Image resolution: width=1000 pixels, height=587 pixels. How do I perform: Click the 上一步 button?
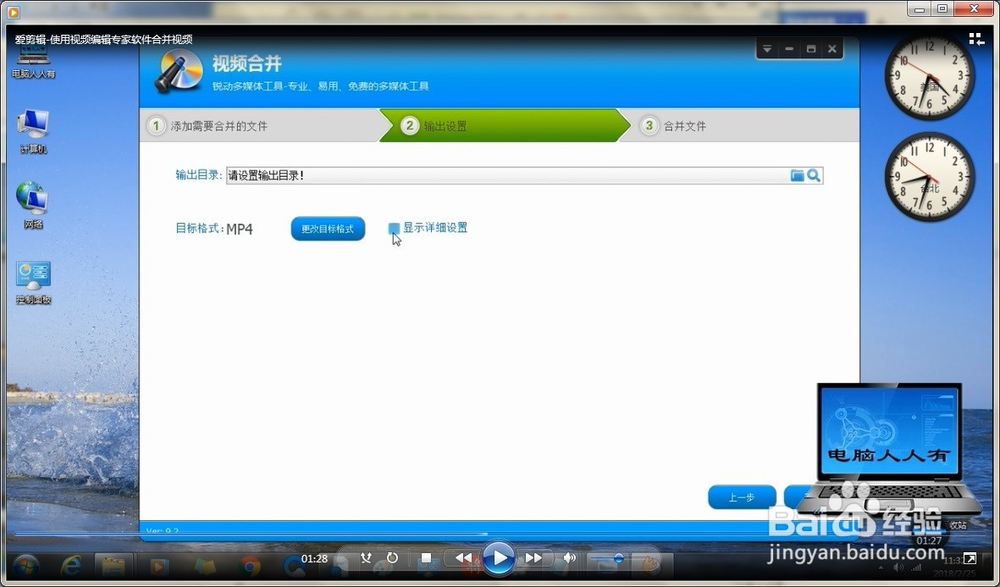click(x=742, y=498)
